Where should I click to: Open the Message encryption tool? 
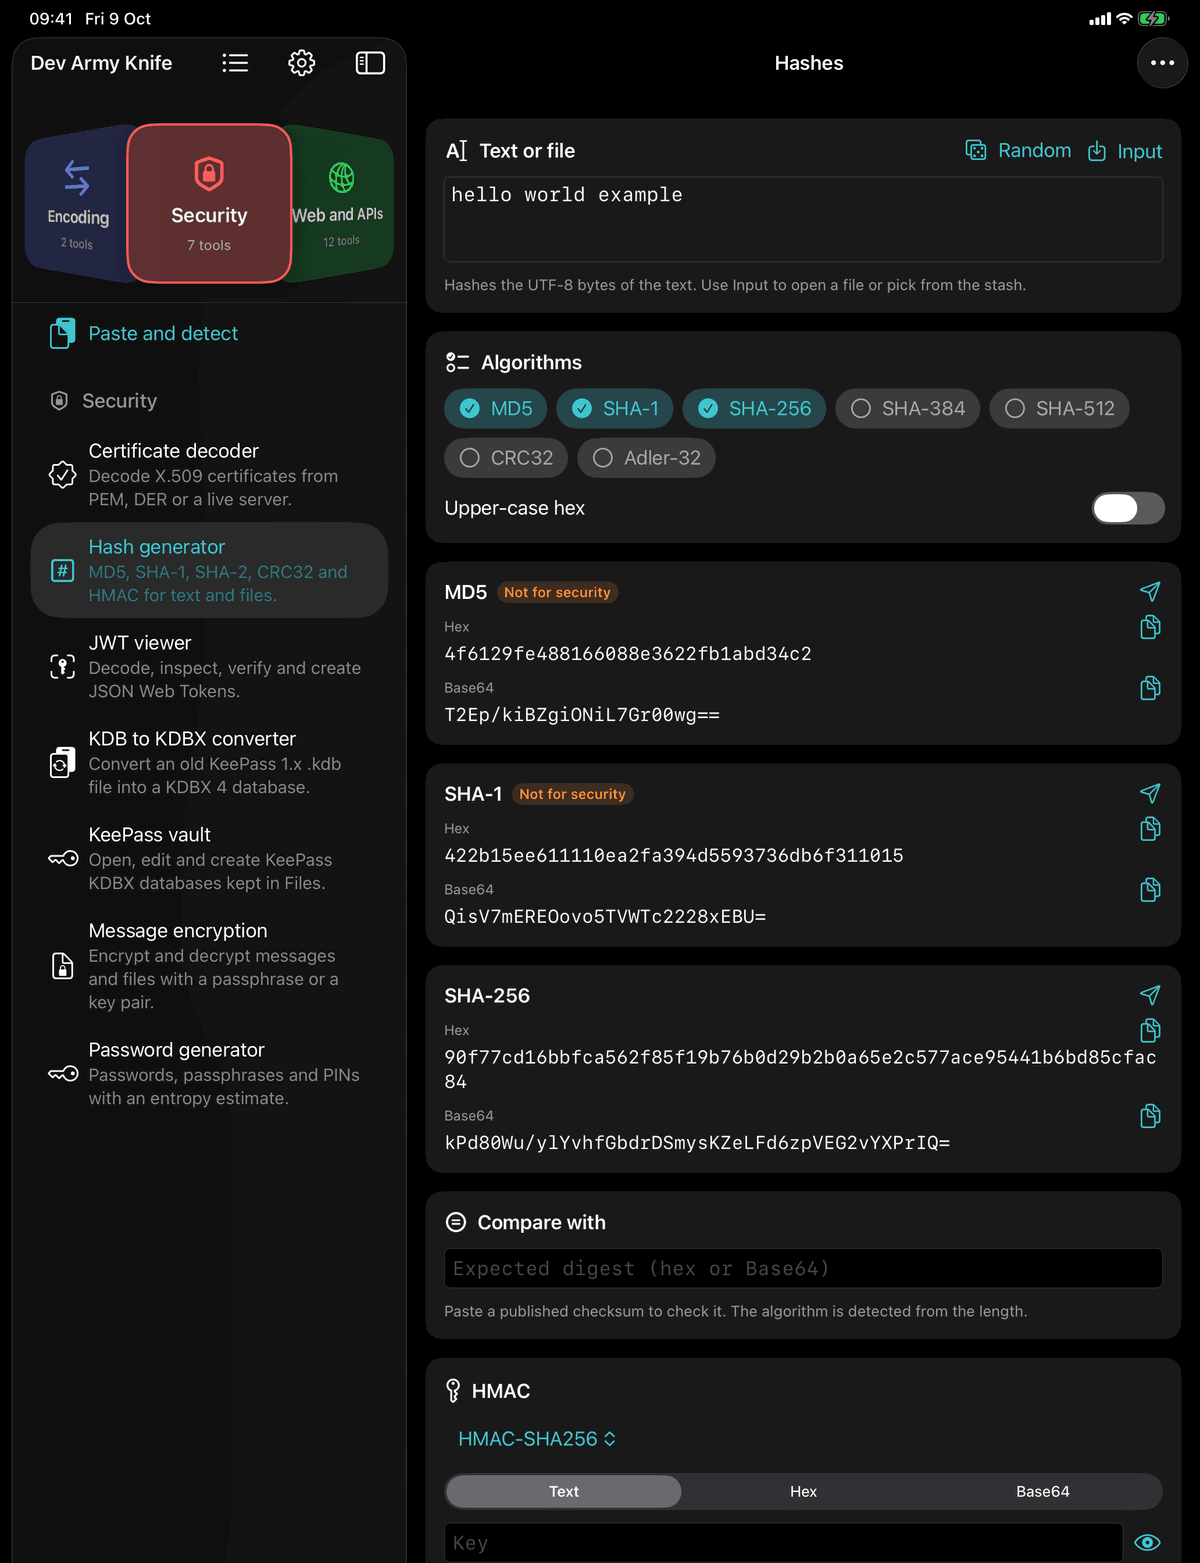[209, 965]
